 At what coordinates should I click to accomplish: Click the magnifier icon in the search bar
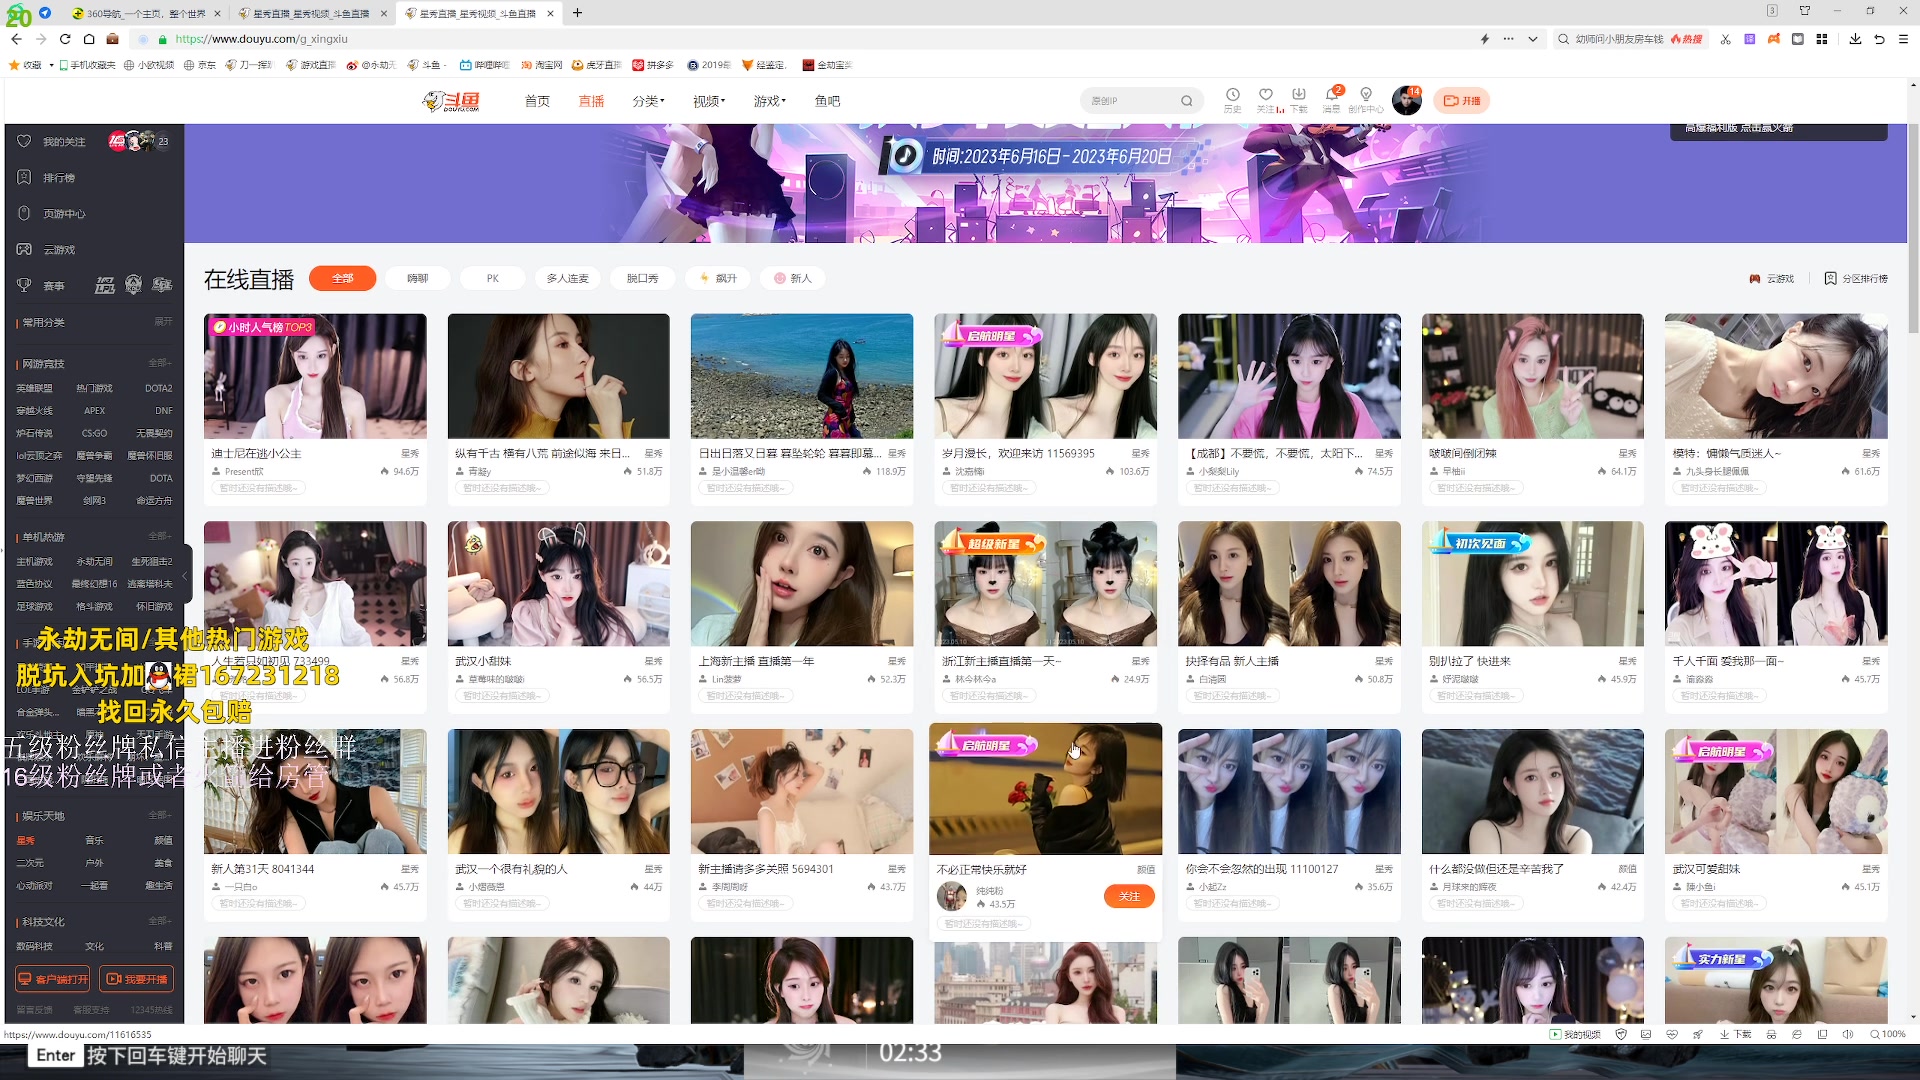pyautogui.click(x=1186, y=100)
